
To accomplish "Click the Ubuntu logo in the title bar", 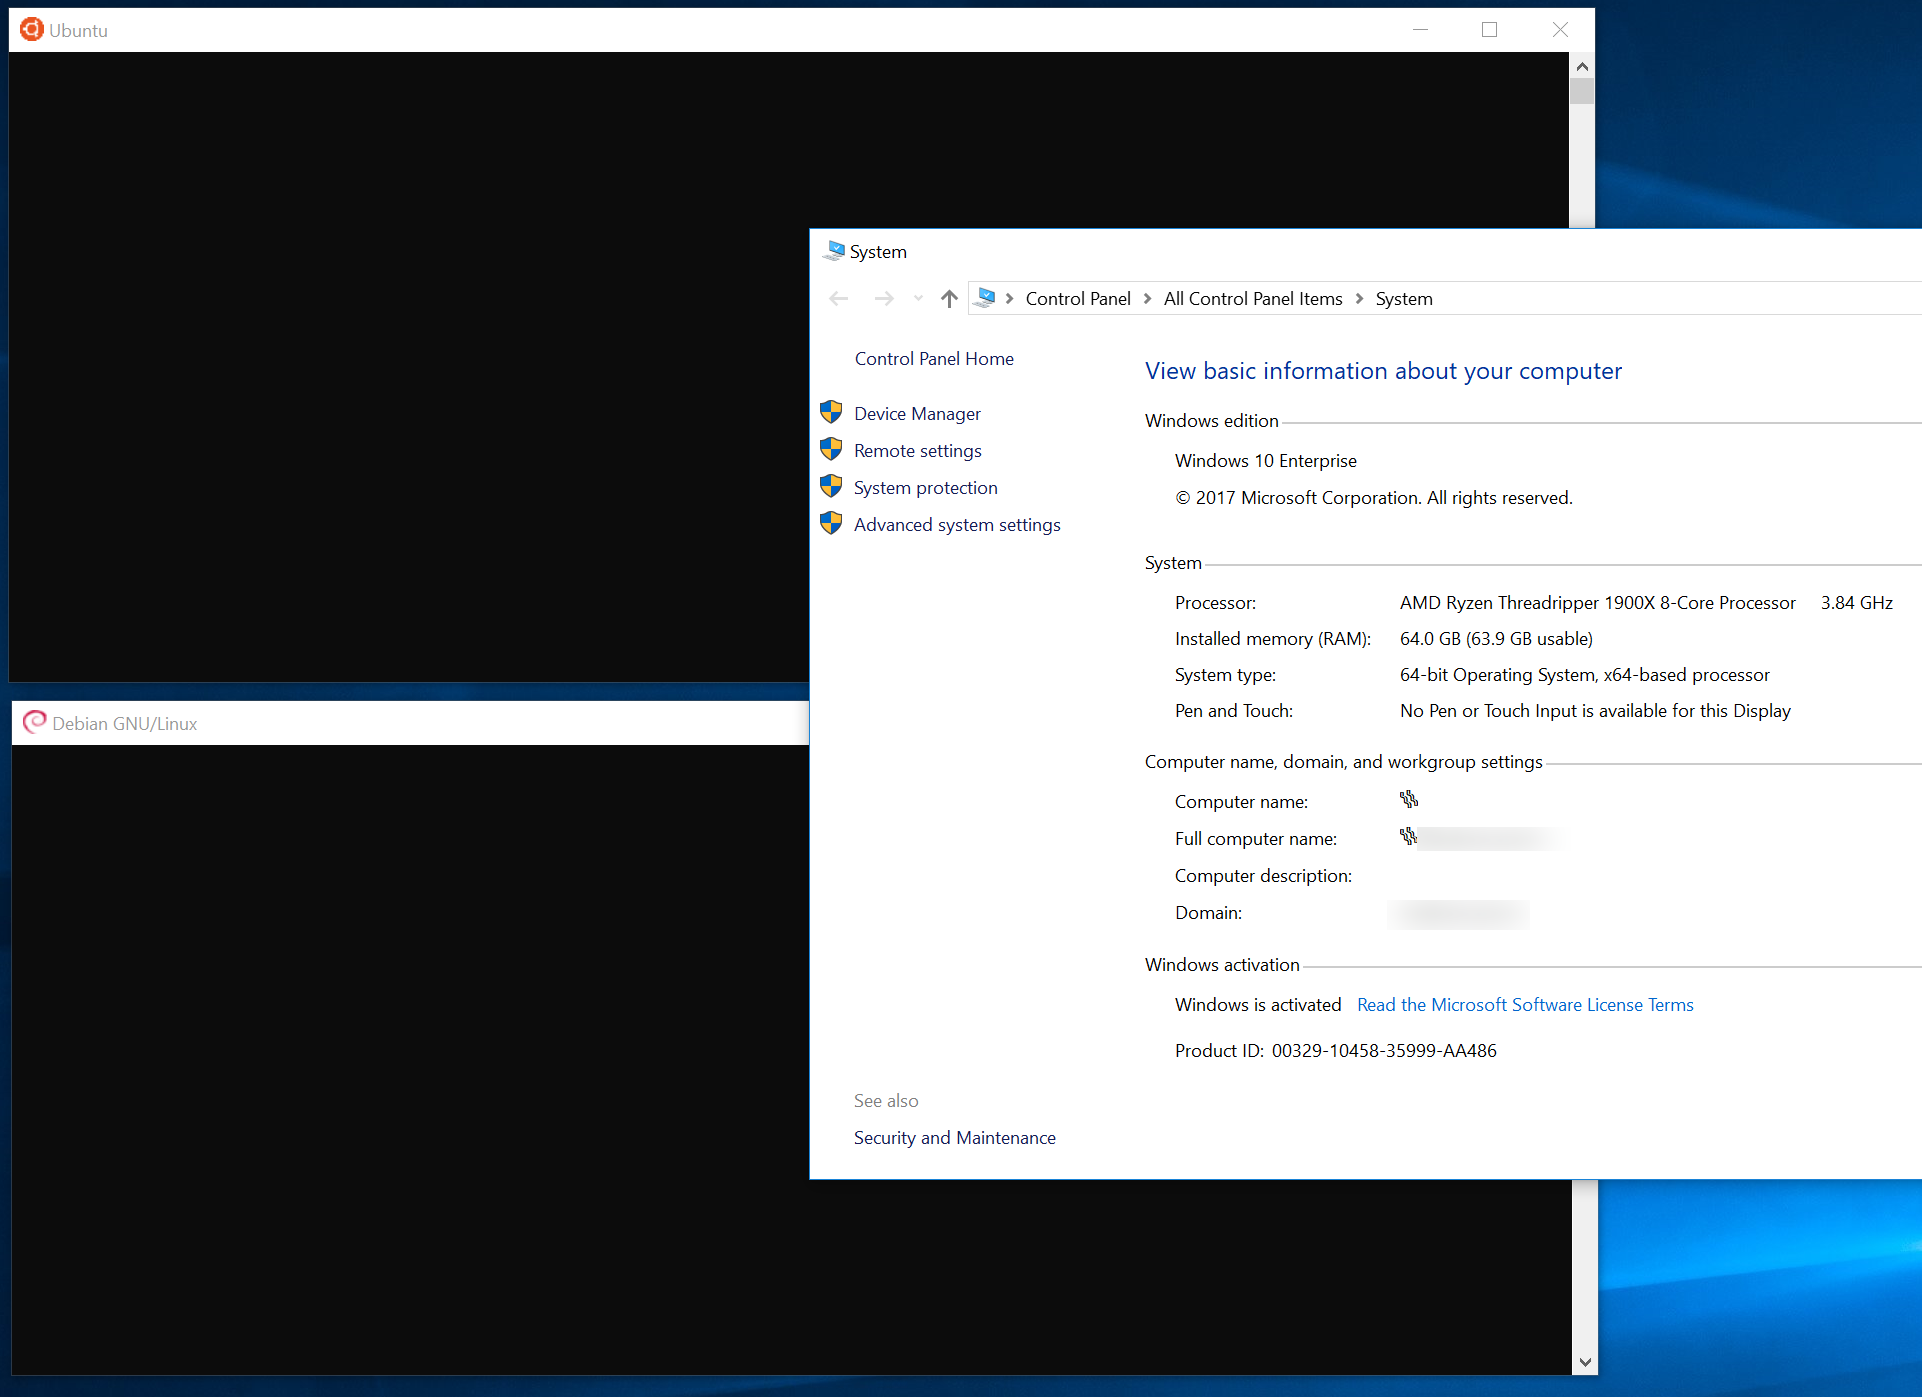I will coord(31,29).
